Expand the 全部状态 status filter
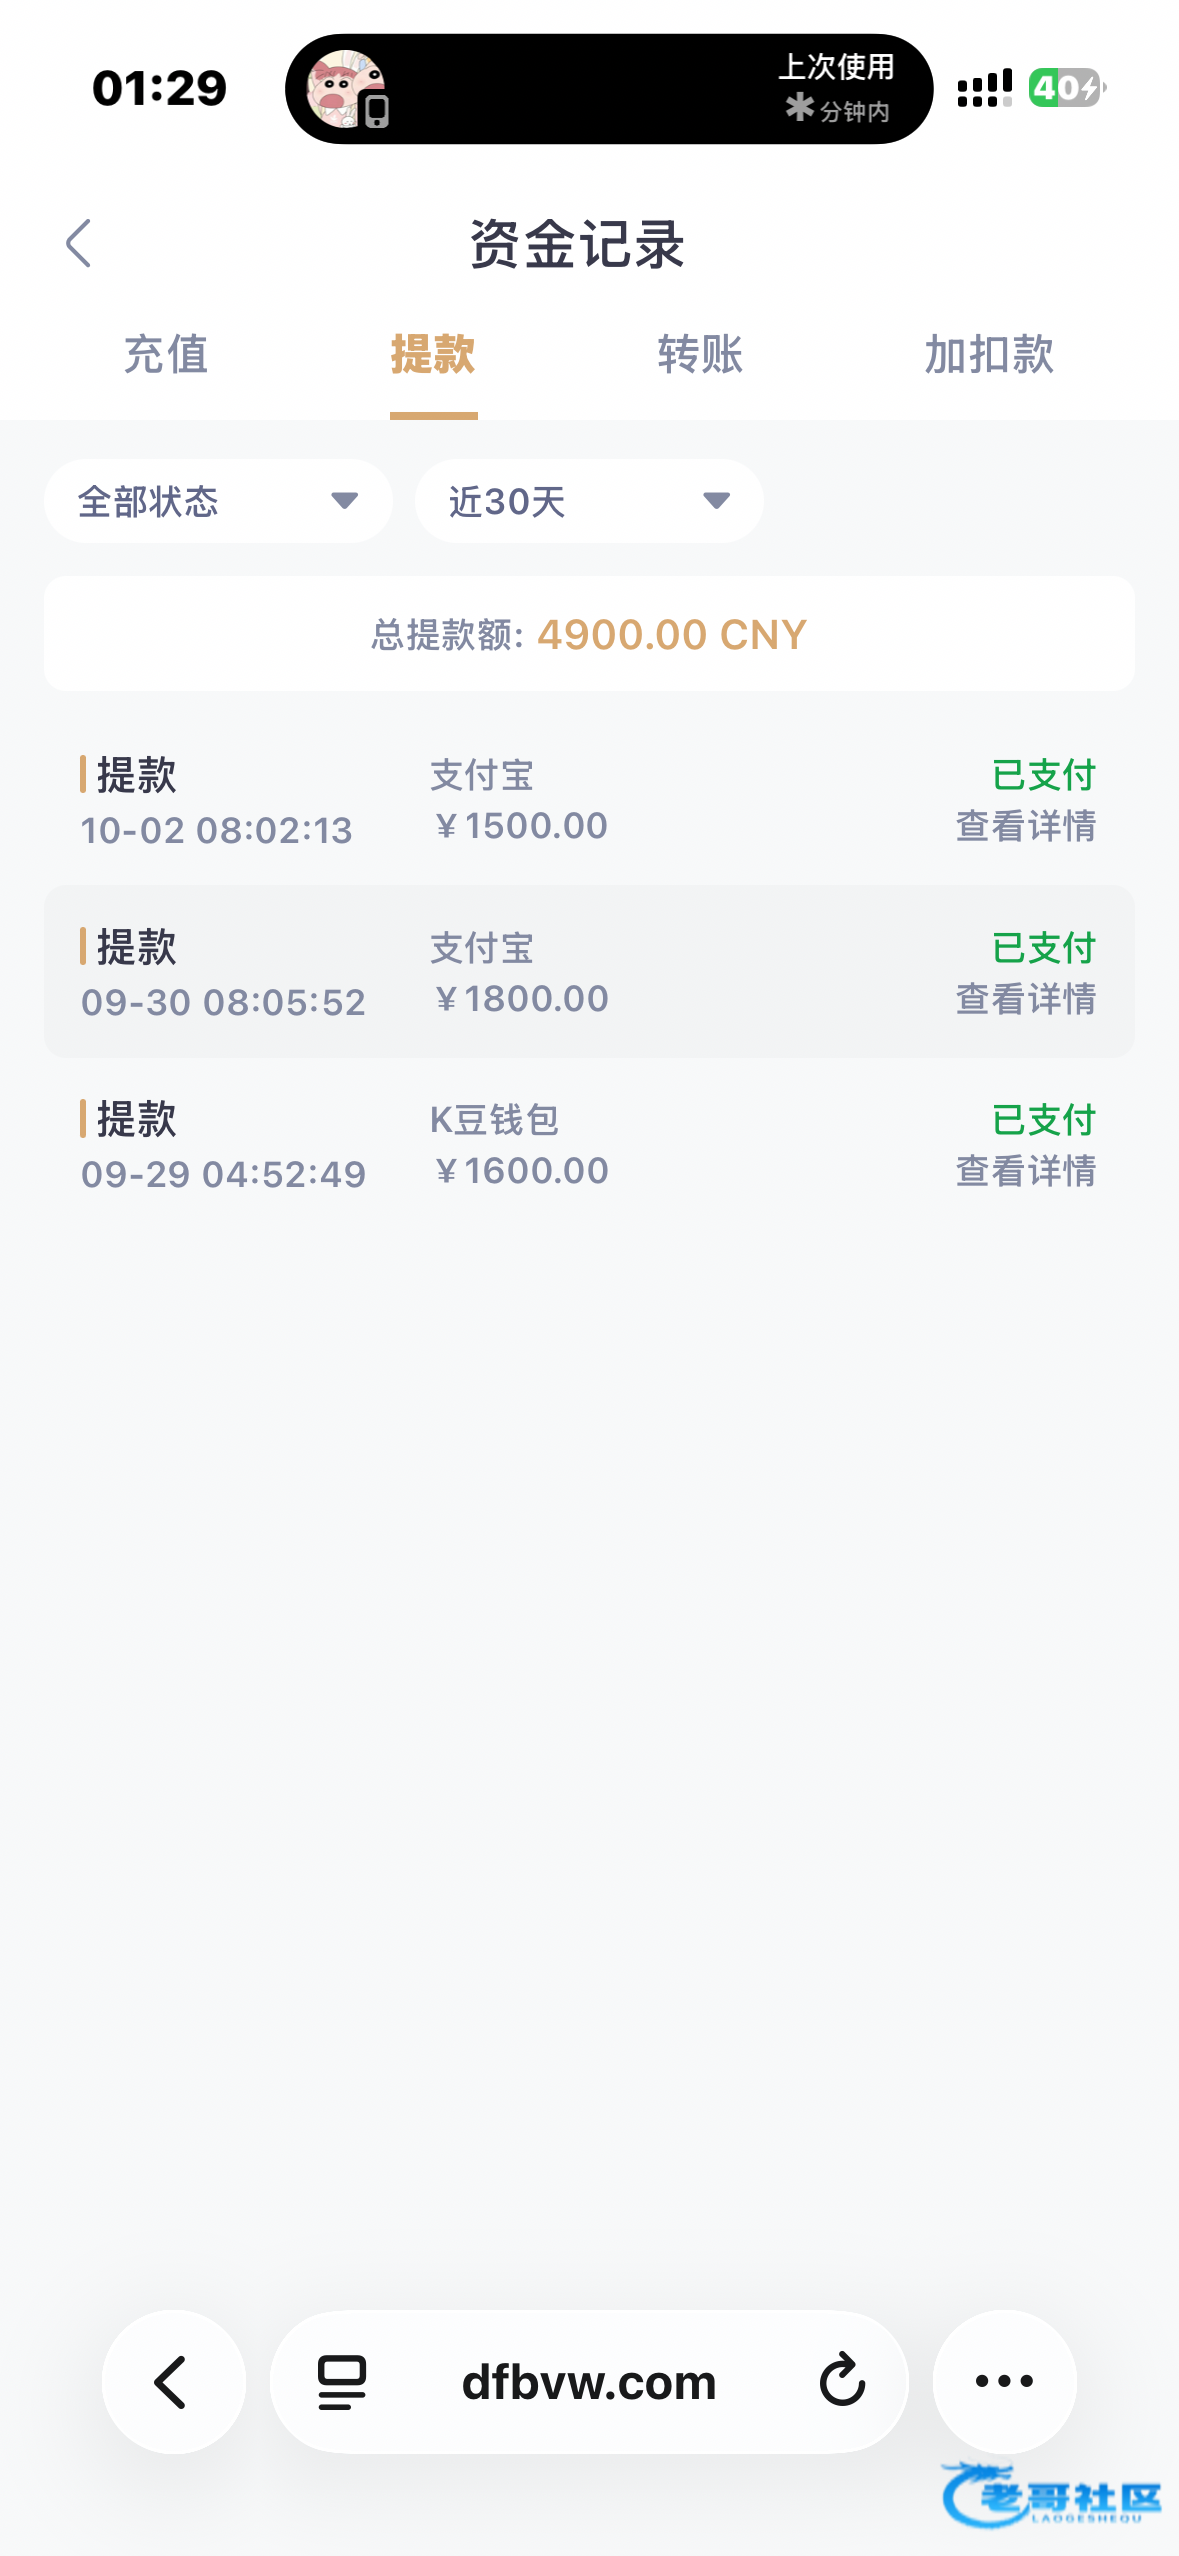The image size is (1179, 2556). [x=218, y=501]
